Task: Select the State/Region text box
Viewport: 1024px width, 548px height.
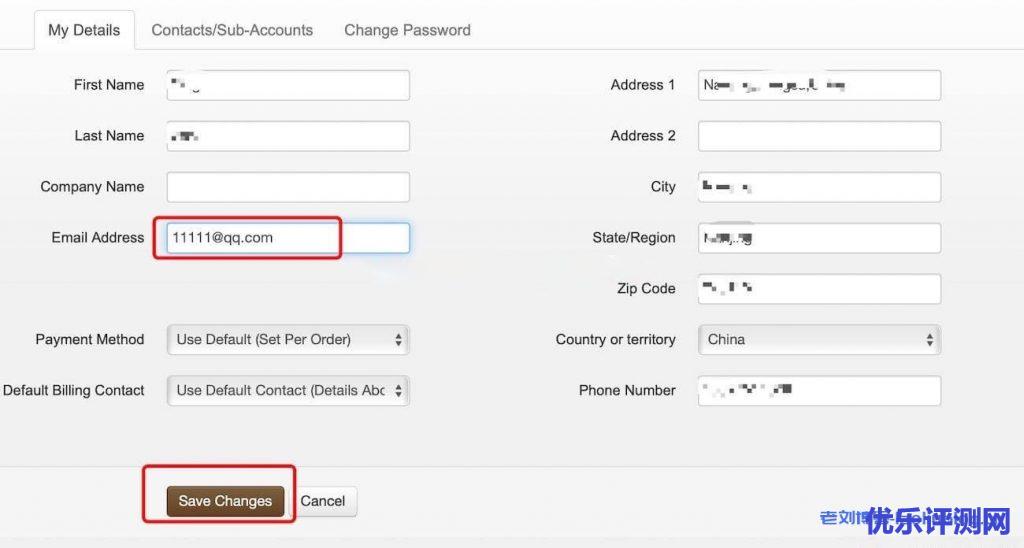Action: [820, 238]
